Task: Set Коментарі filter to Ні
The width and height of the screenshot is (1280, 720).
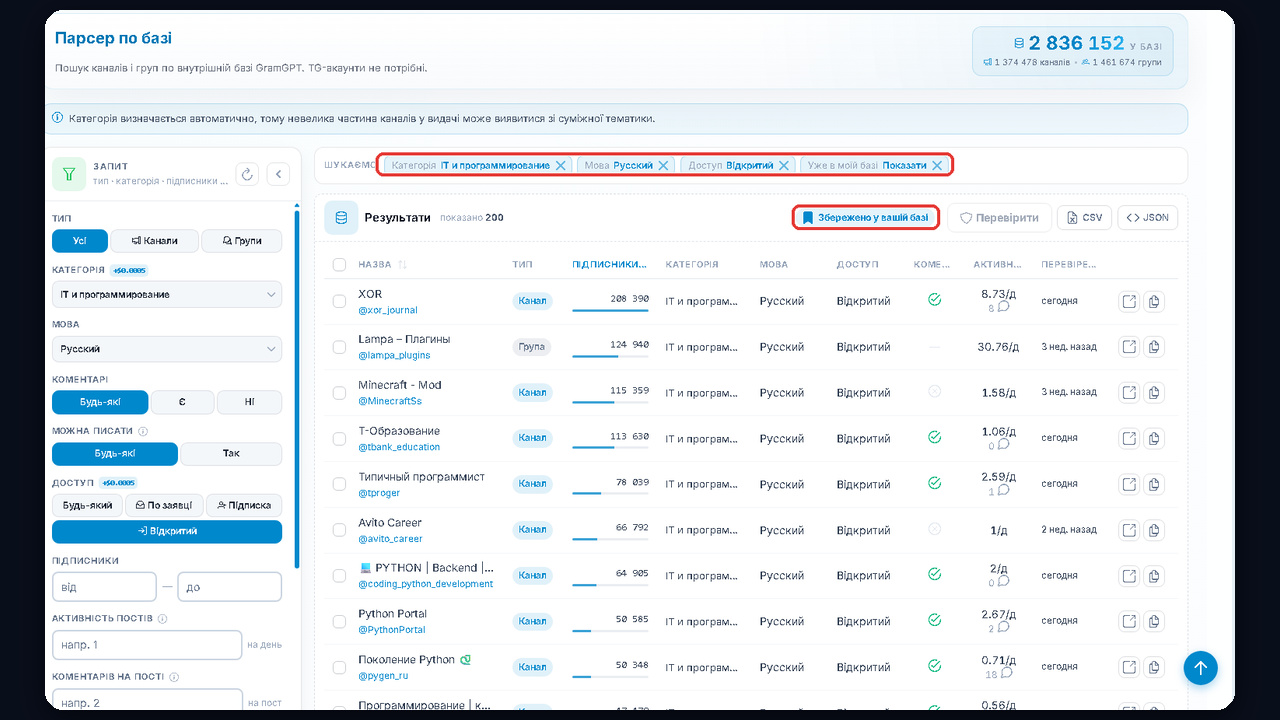Action: point(249,402)
